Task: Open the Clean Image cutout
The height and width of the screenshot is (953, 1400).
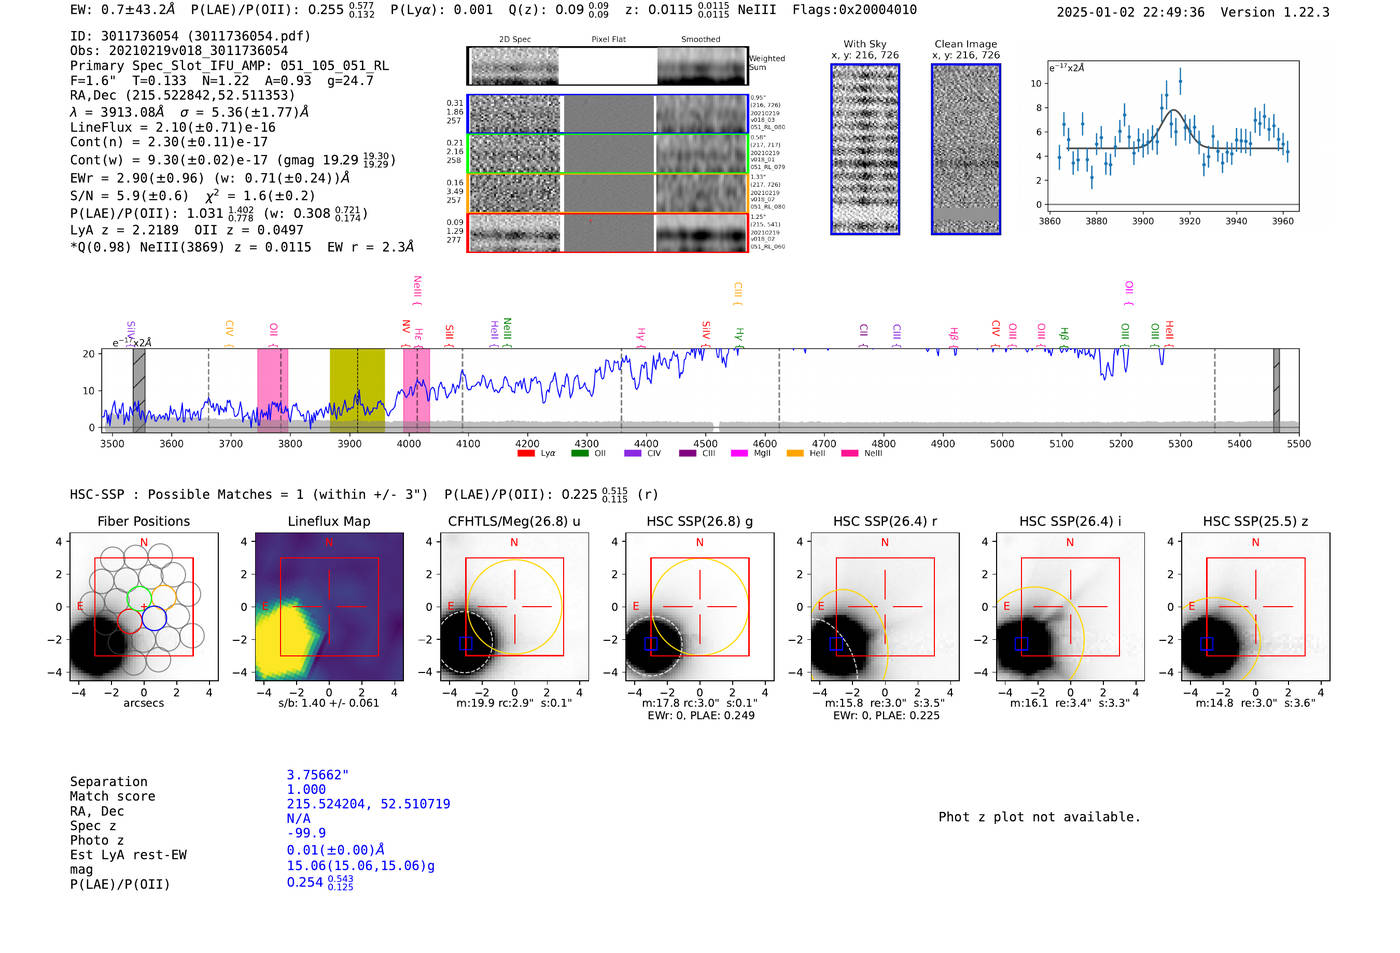Action: pos(966,149)
